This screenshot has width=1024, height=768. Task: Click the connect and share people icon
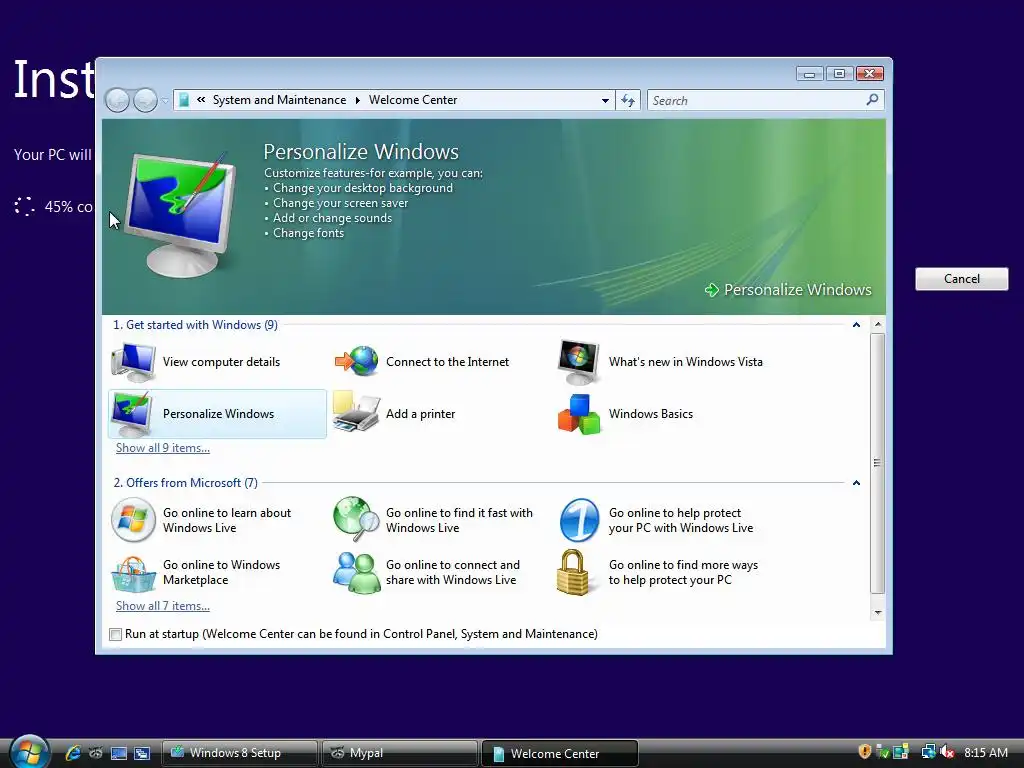click(x=357, y=573)
